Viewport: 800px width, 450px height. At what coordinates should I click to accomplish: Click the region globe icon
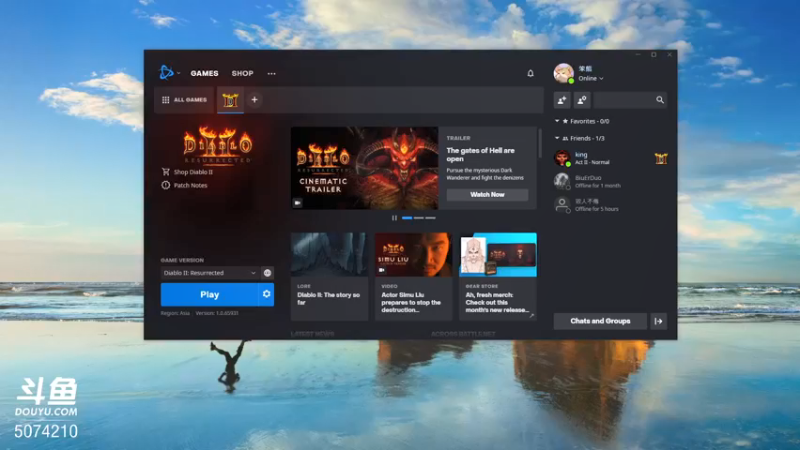pyautogui.click(x=267, y=273)
